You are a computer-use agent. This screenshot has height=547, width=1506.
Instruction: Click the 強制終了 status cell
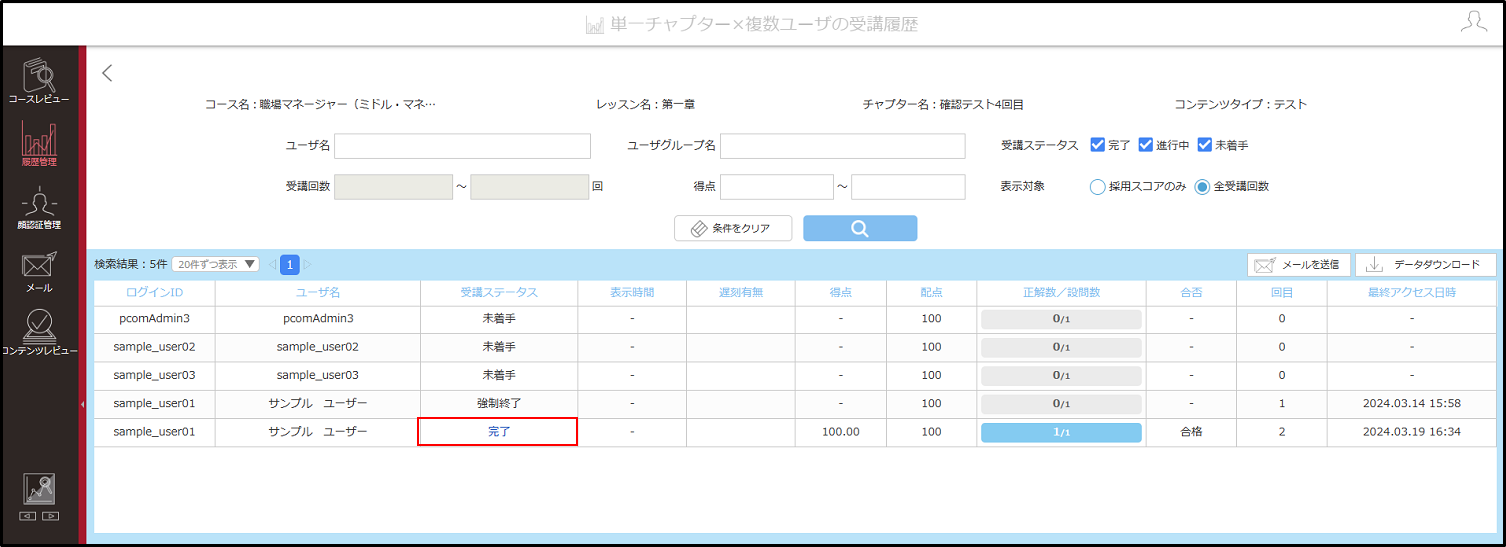pyautogui.click(x=498, y=403)
